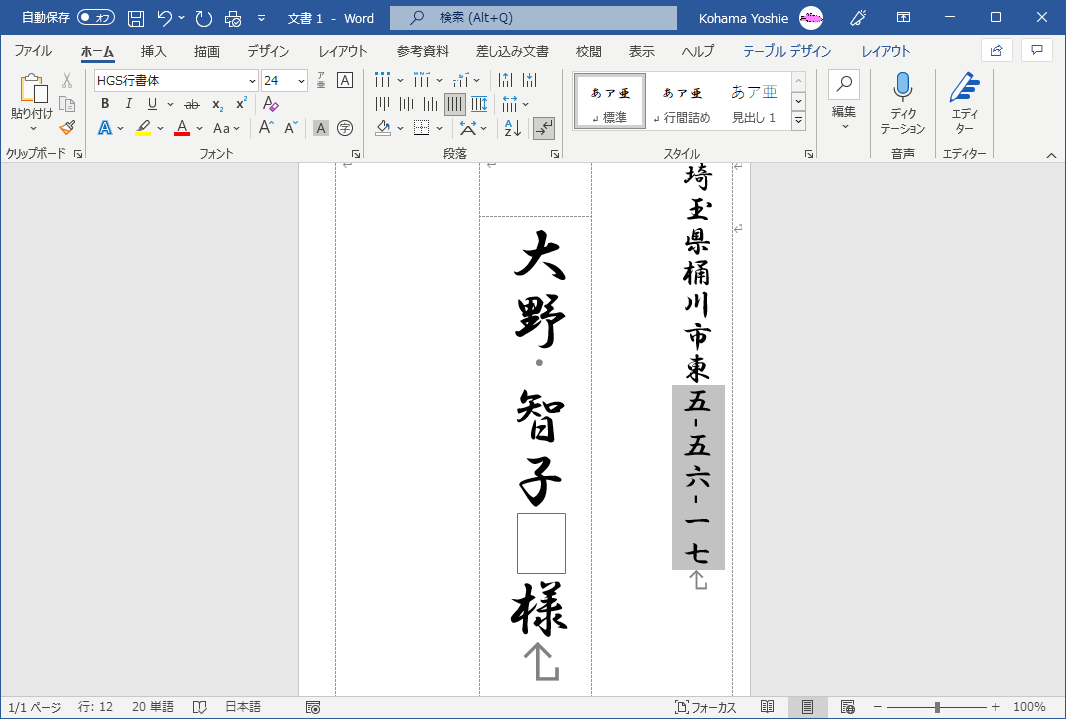Apply the 標準 (Normal) style
The height and width of the screenshot is (719, 1066).
point(610,101)
